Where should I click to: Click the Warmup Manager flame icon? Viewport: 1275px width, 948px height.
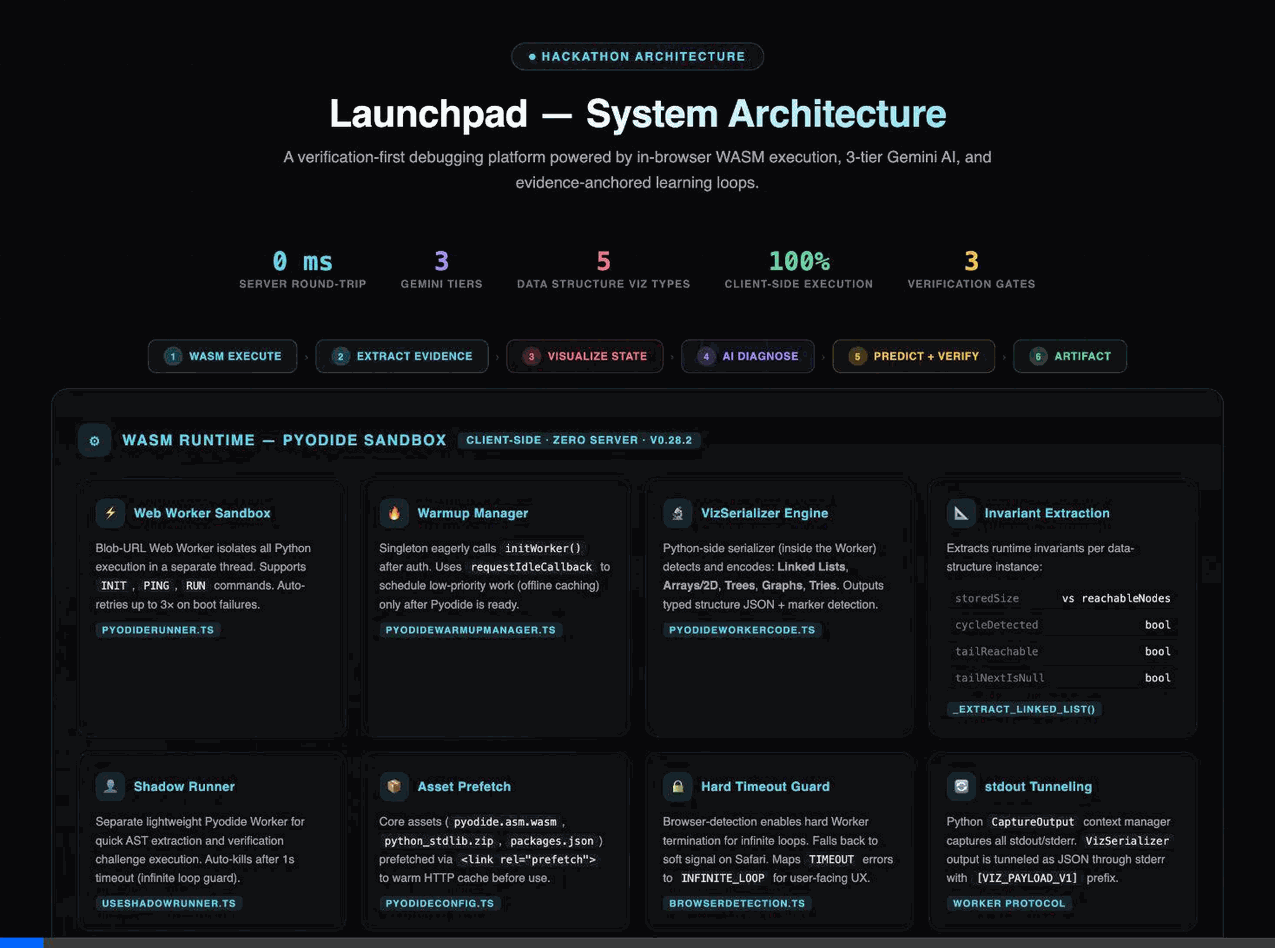tap(394, 513)
